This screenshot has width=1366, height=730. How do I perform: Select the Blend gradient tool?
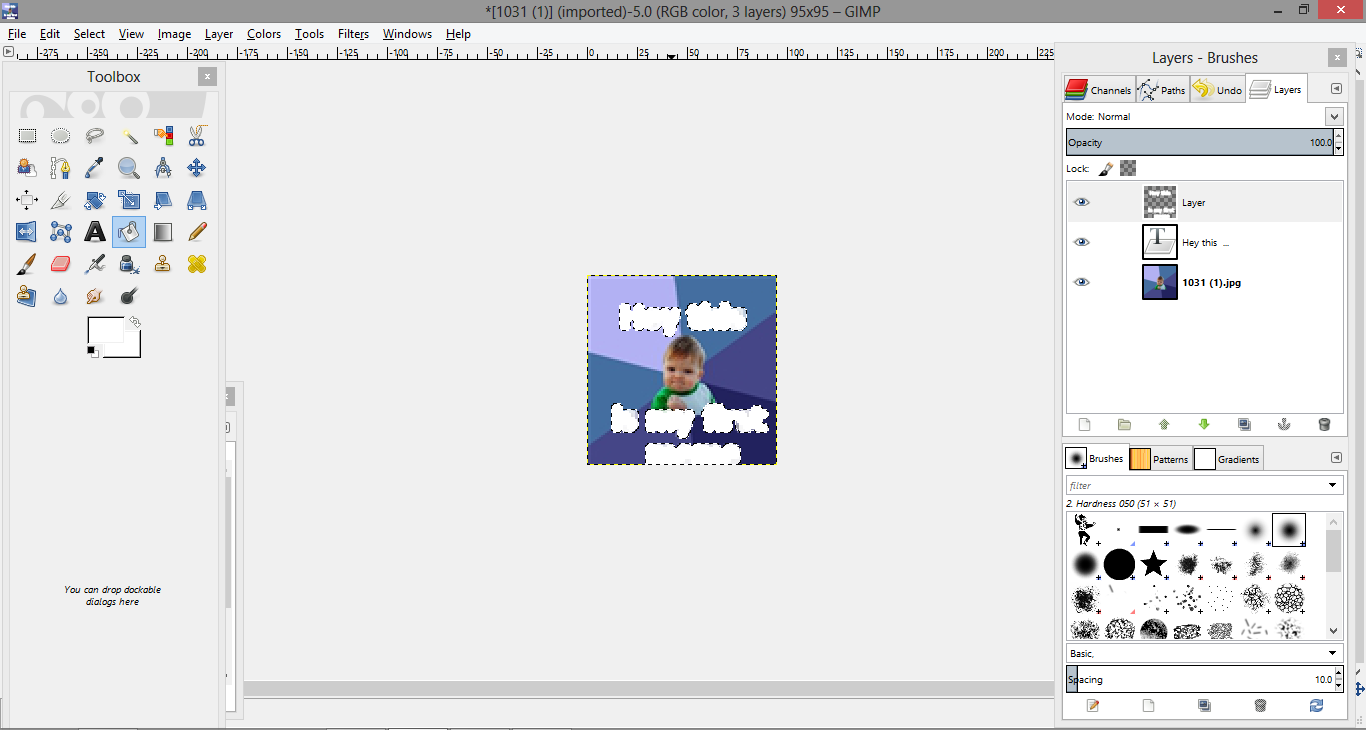pos(163,232)
